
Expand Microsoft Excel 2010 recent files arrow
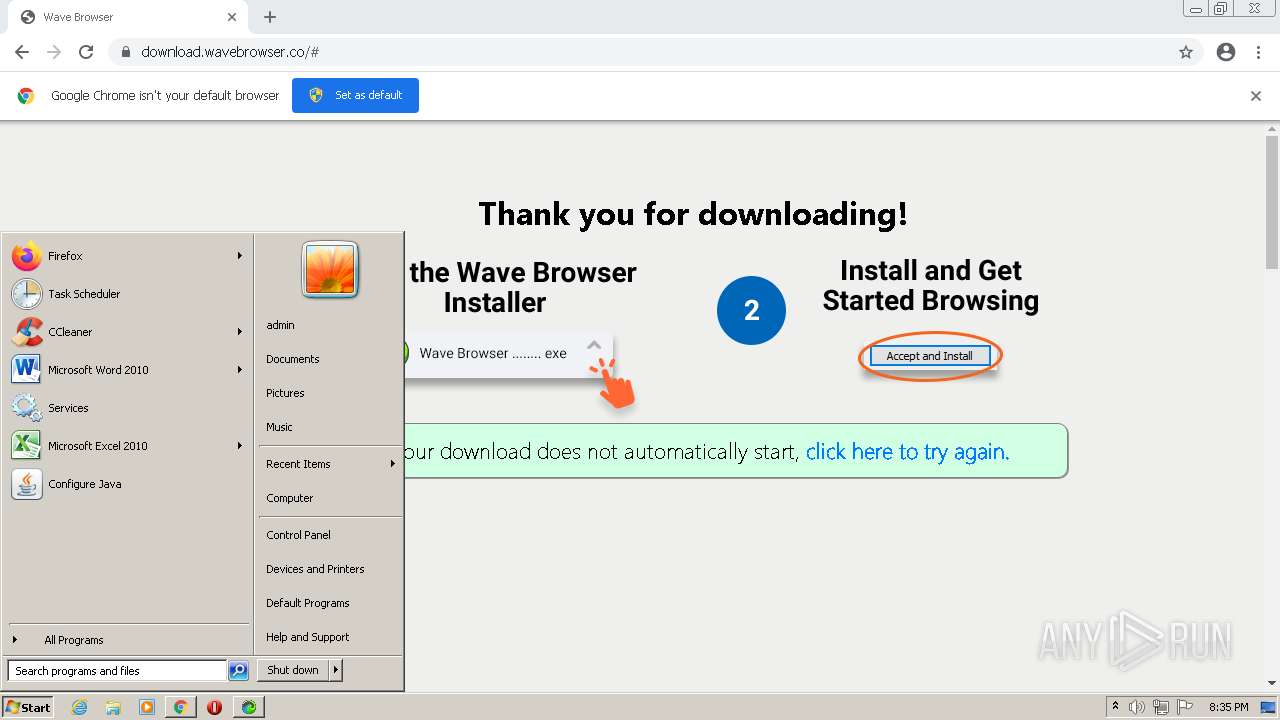240,446
